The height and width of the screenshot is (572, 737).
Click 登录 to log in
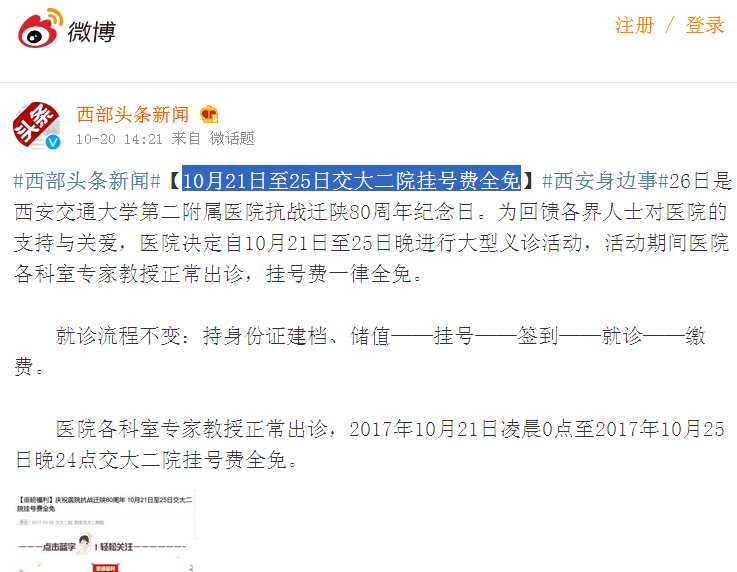[x=705, y=25]
